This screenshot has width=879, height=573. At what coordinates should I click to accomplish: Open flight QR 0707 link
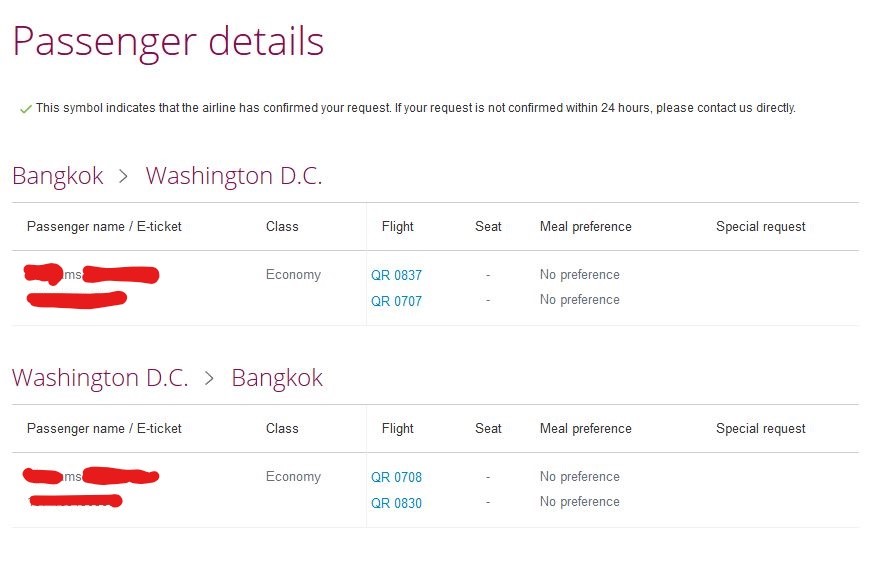coord(396,301)
